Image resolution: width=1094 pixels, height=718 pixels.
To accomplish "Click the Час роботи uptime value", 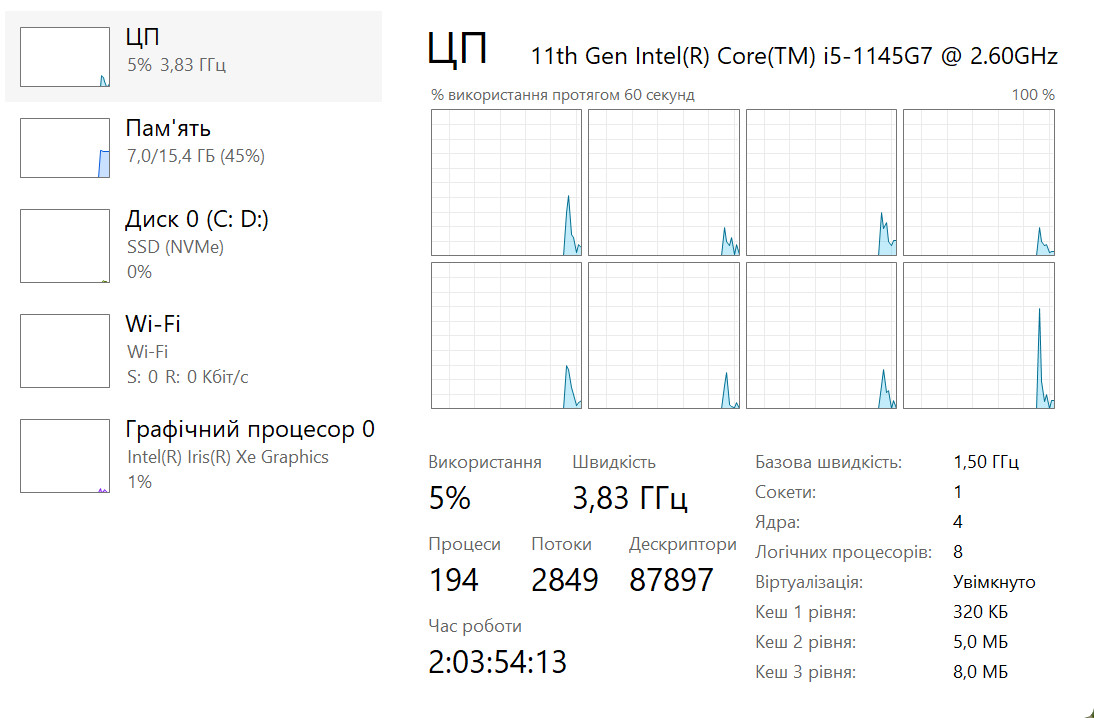I will [x=497, y=662].
